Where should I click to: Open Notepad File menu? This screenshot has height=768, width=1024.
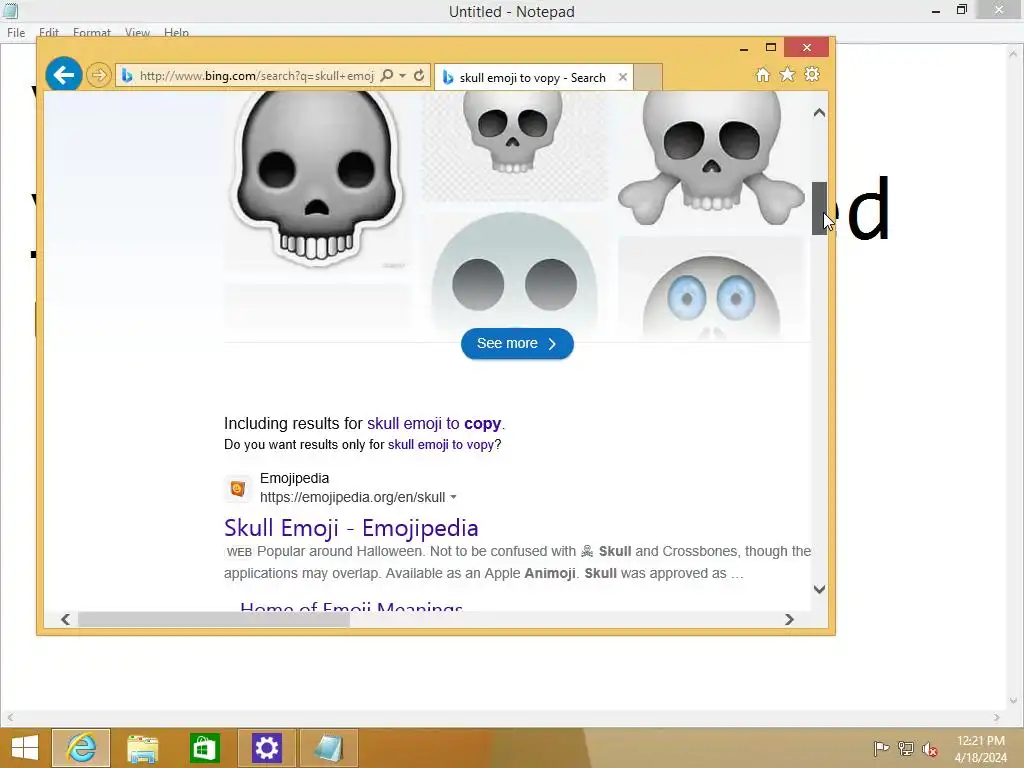16,33
